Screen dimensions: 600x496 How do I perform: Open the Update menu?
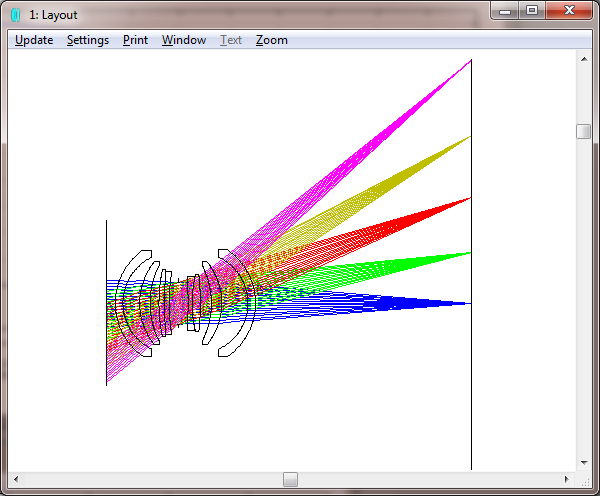(x=34, y=40)
